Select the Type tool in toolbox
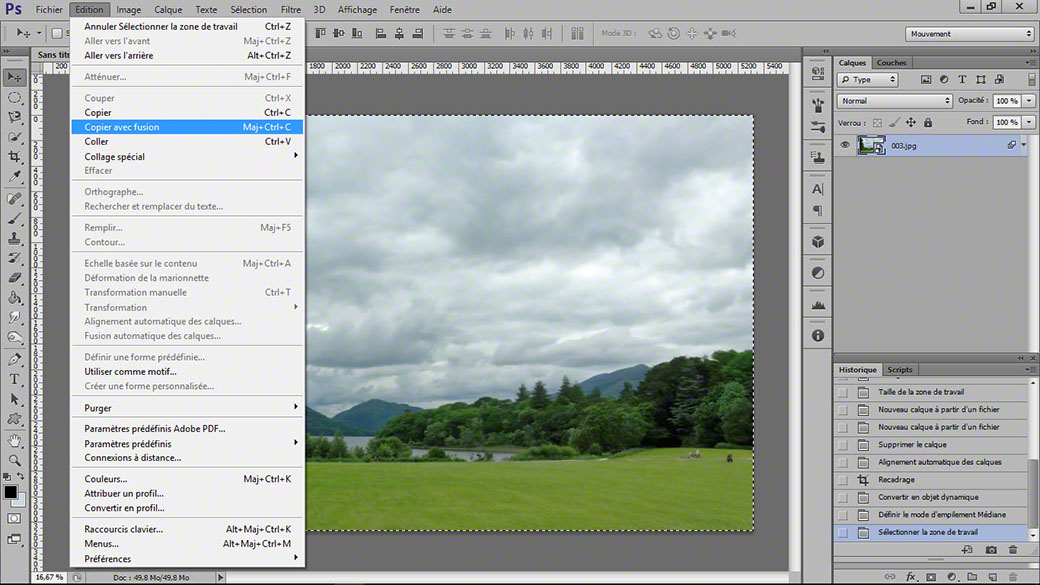1040x585 pixels. click(x=14, y=379)
